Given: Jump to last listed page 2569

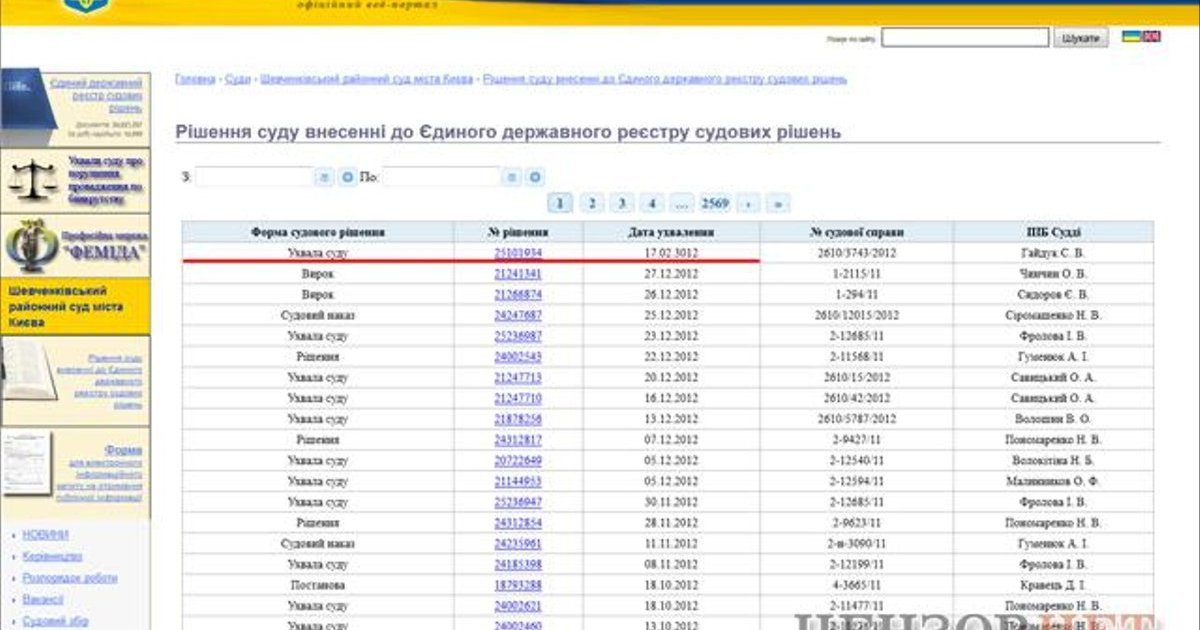Looking at the screenshot, I should click(x=714, y=203).
